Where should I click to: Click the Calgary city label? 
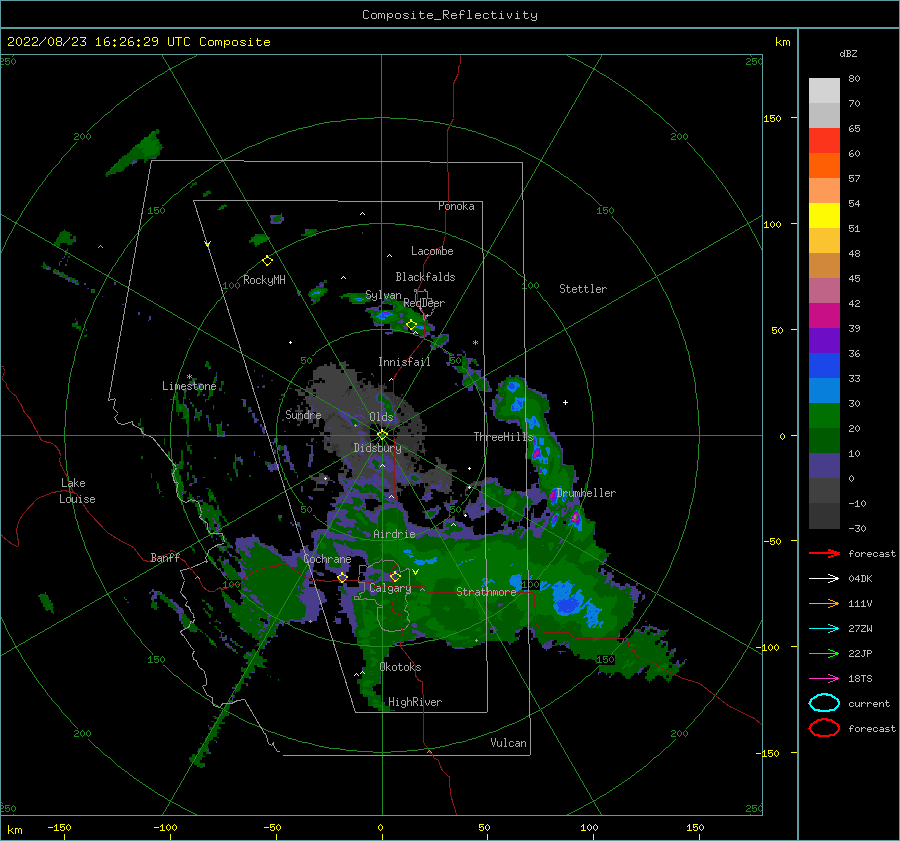click(x=390, y=588)
